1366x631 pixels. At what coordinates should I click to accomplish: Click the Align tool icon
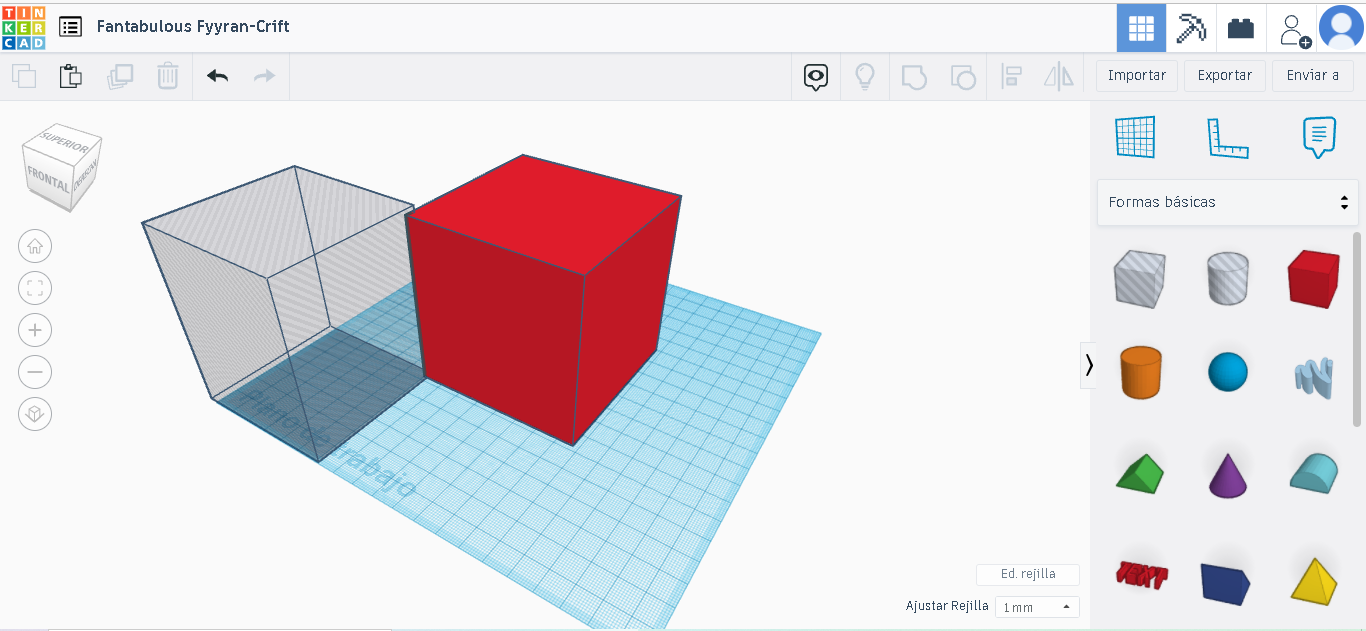click(x=1011, y=76)
